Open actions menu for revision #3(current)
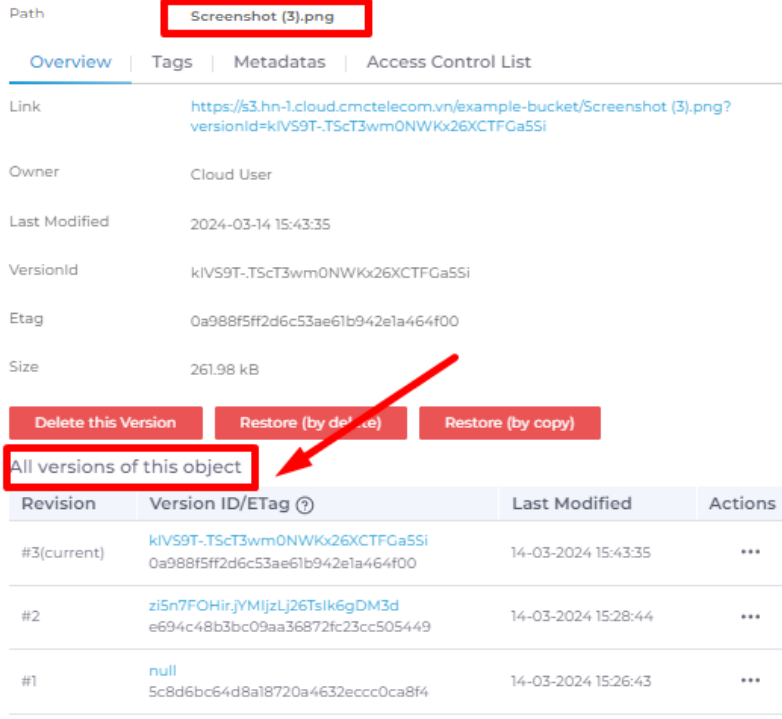The image size is (782, 719). [x=750, y=552]
